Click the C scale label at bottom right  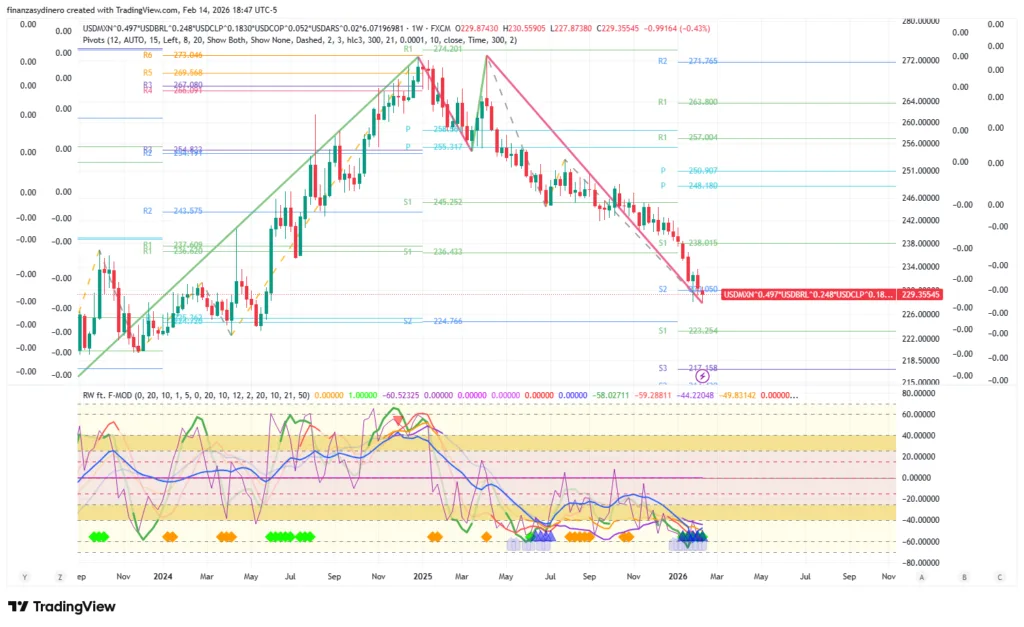(999, 577)
